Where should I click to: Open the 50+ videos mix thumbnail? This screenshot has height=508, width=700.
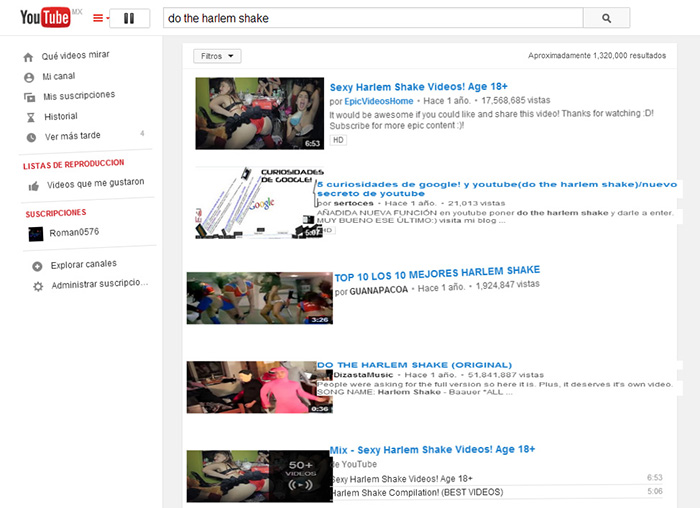(x=259, y=476)
